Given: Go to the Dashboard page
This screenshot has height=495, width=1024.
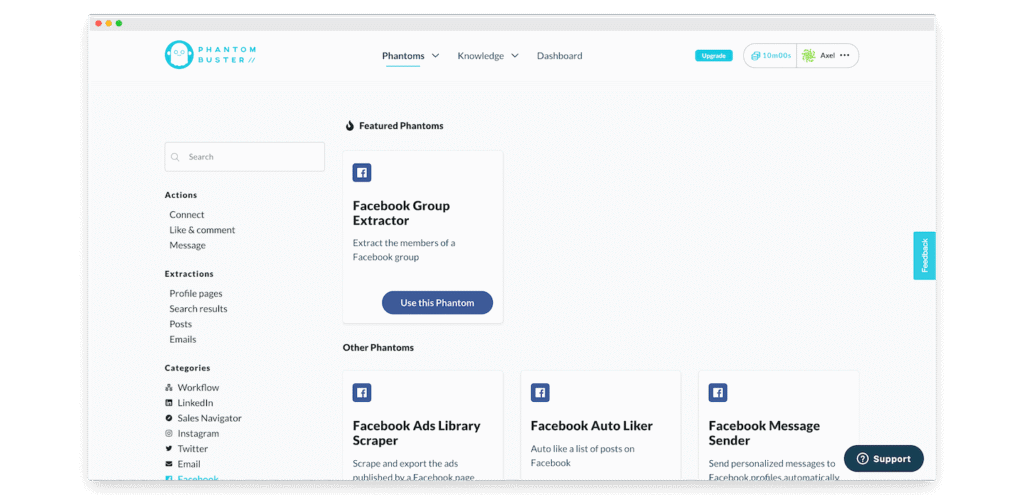Looking at the screenshot, I should (560, 56).
